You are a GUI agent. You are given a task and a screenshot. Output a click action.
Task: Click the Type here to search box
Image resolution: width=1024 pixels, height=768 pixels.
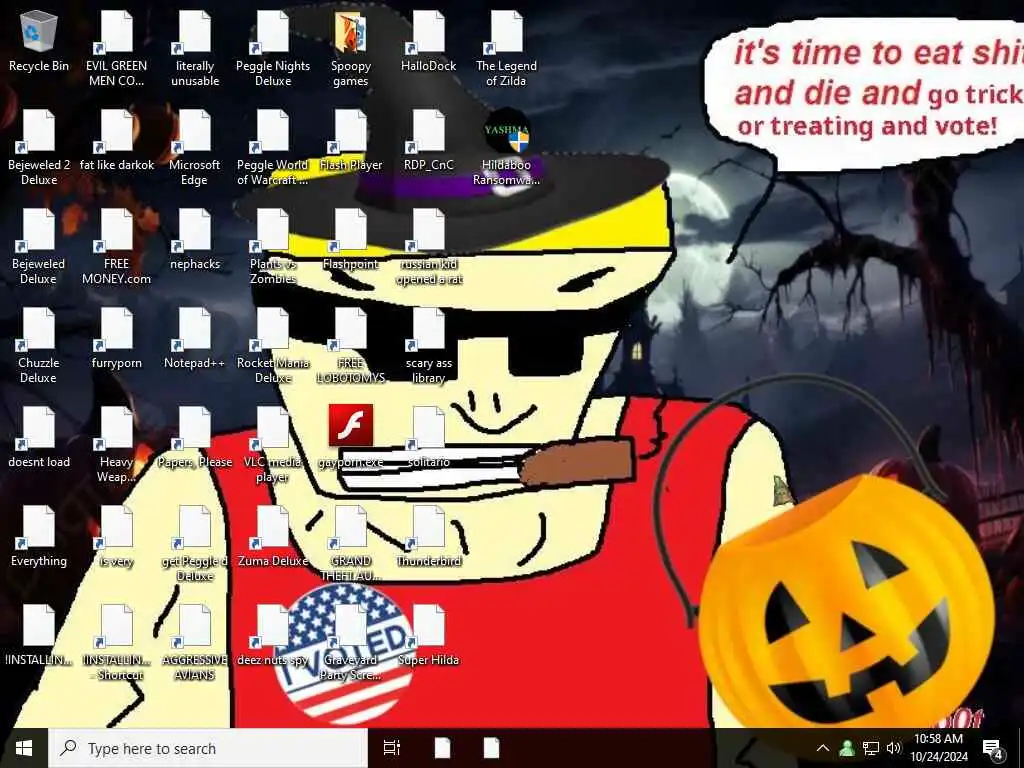[208, 748]
